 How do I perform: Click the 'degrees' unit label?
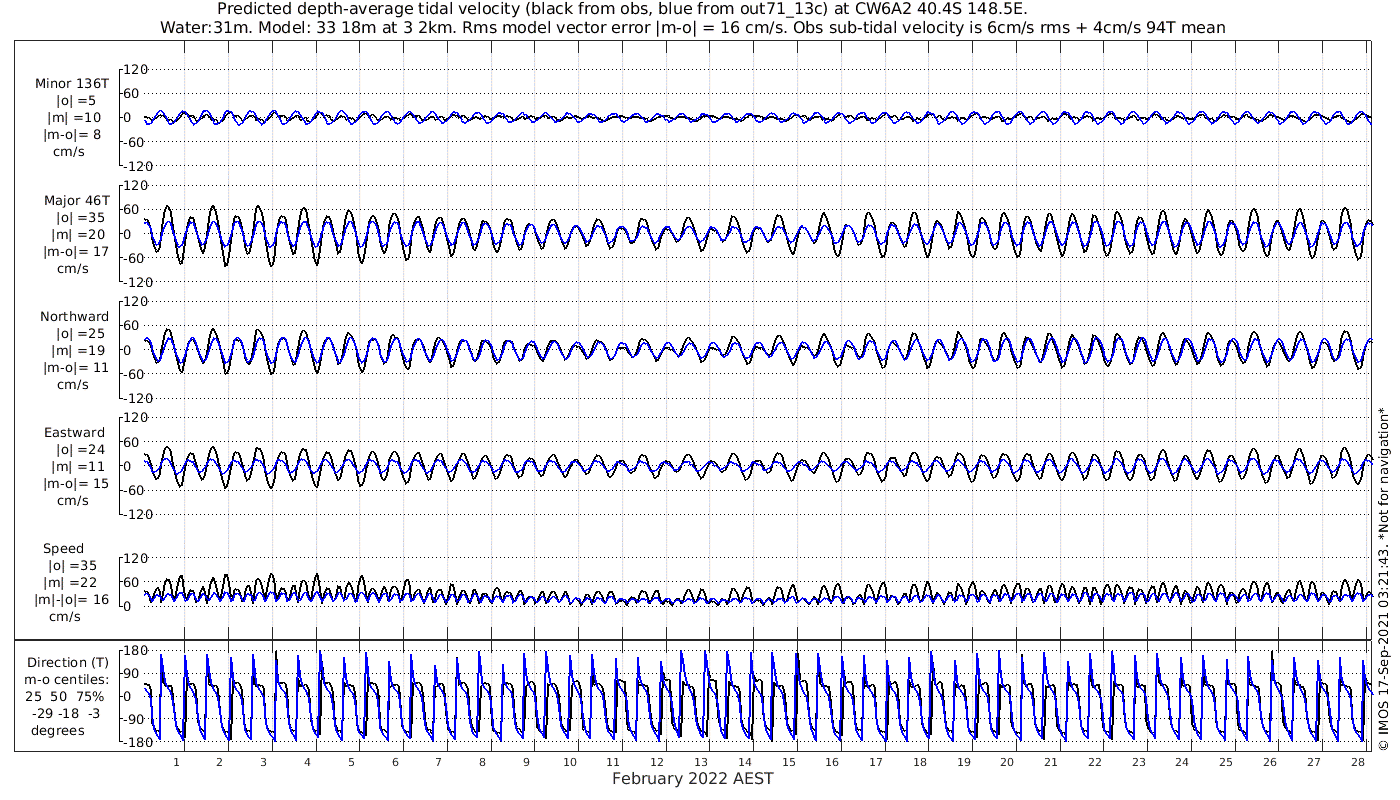pos(58,730)
